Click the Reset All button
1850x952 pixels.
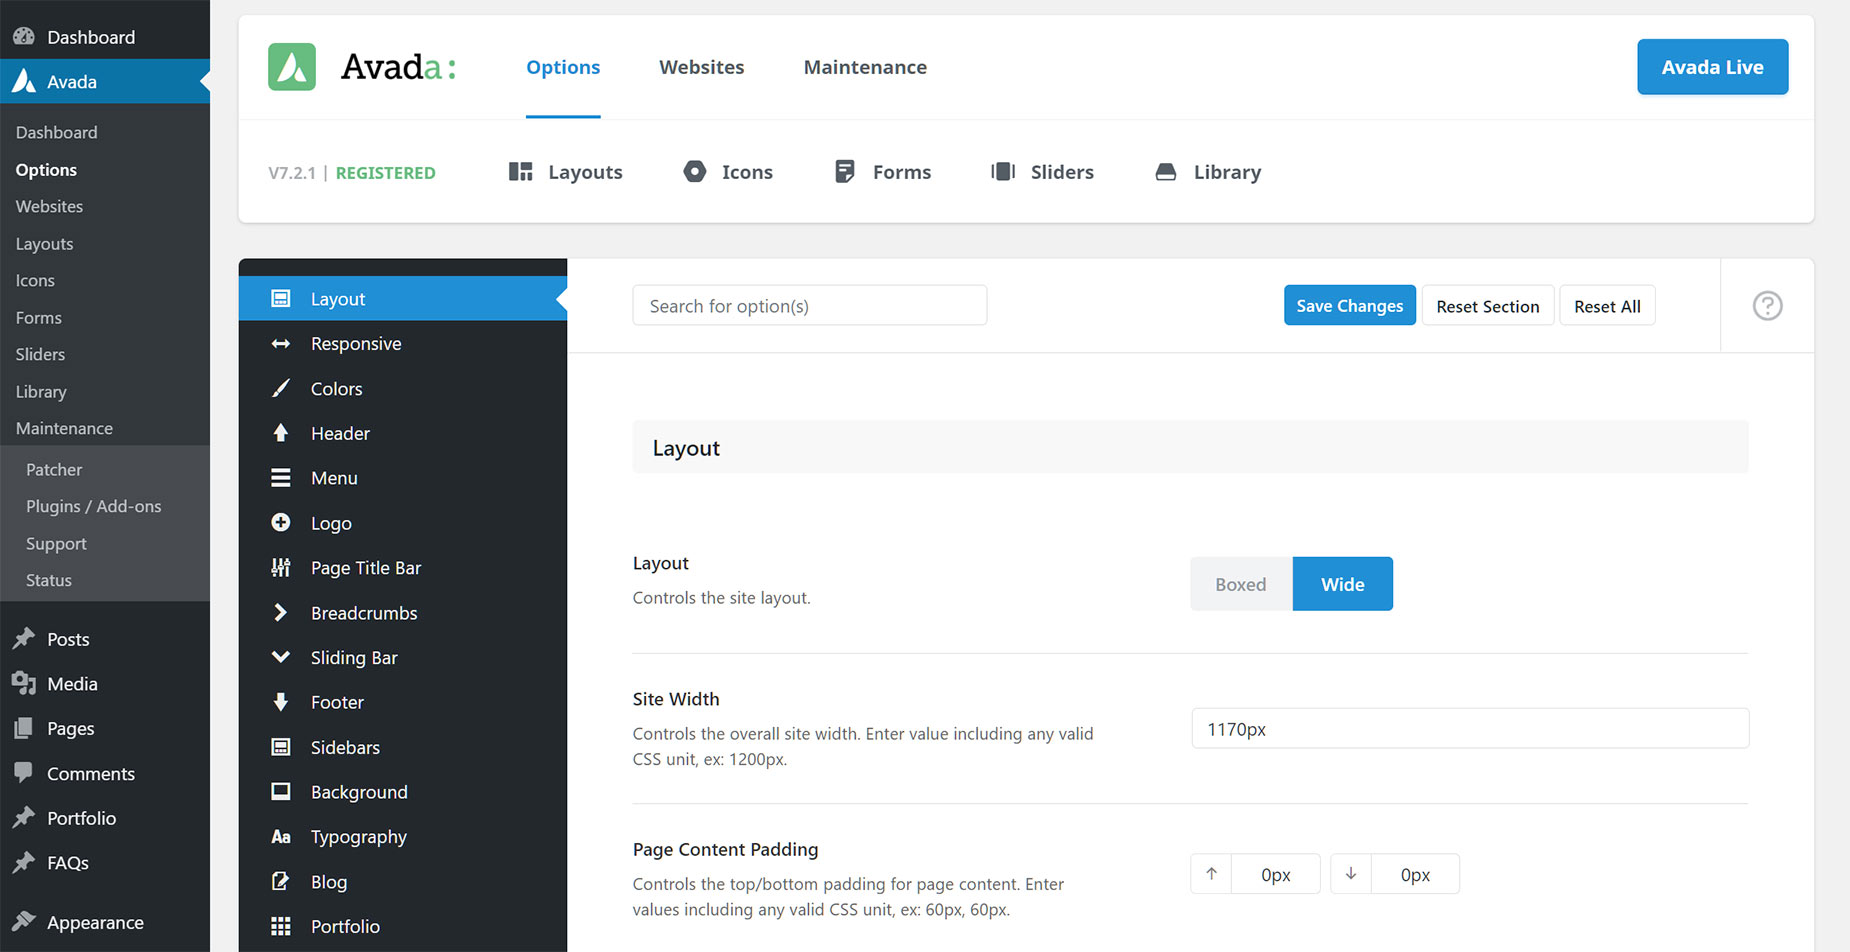[1607, 306]
